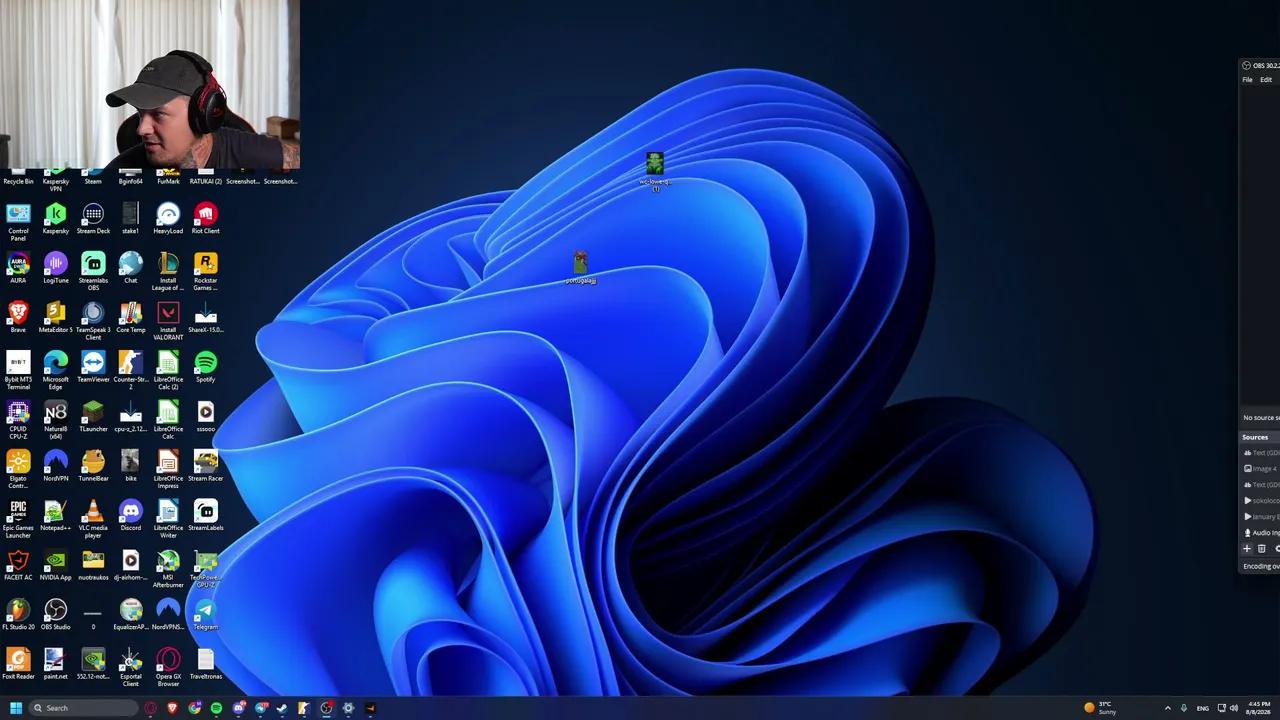Select the paint.net desktop icon
This screenshot has height=720, width=1280.
[x=55, y=664]
